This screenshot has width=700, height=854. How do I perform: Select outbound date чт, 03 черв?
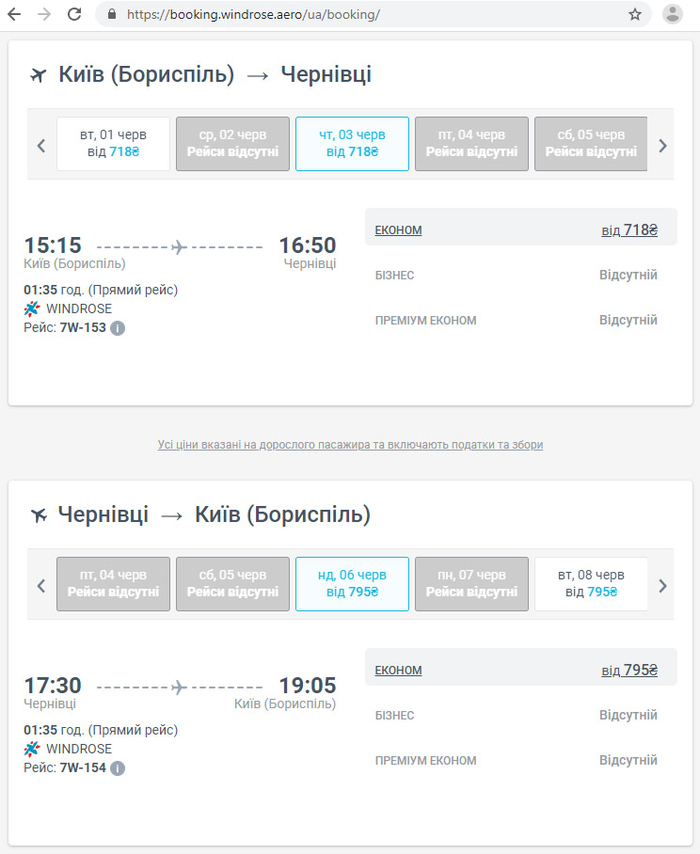tap(352, 143)
